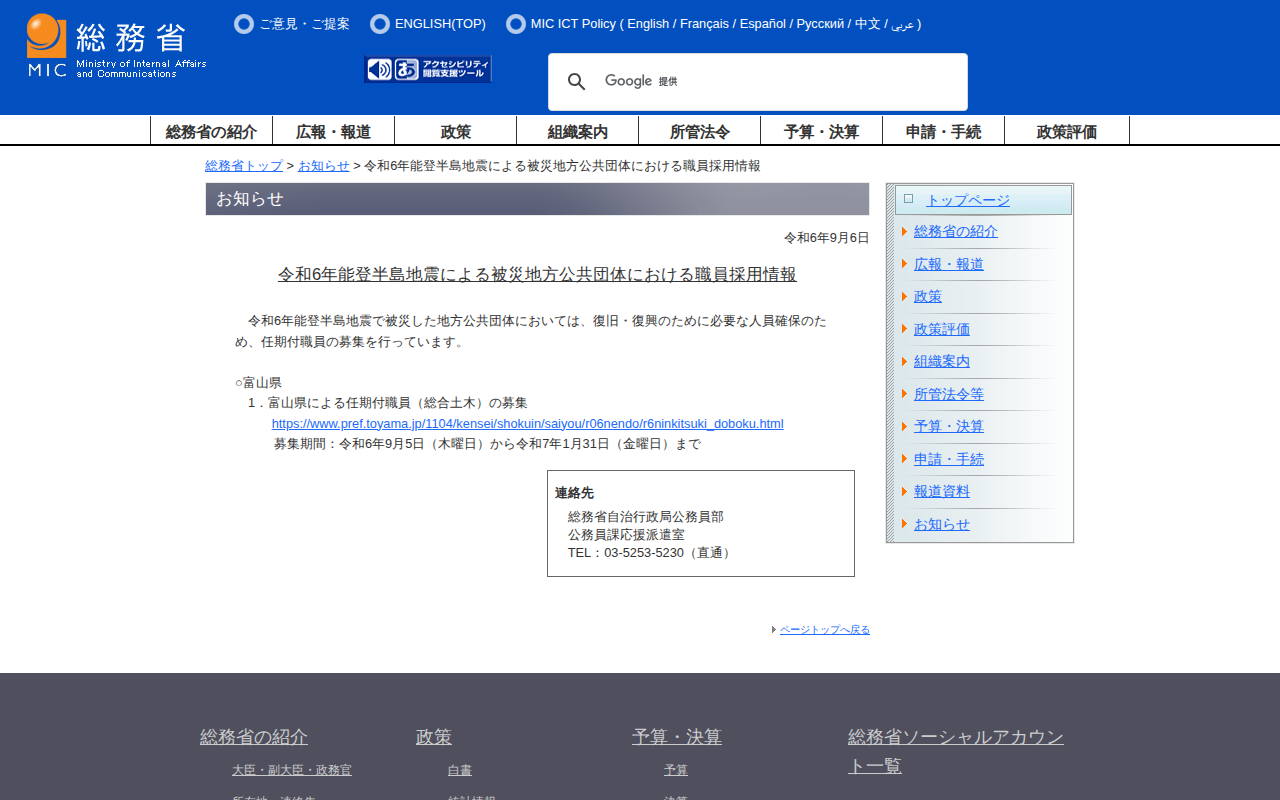The height and width of the screenshot is (800, 1280).
Task: Open 報道資料 in the right sidebar
Action: [x=941, y=492]
